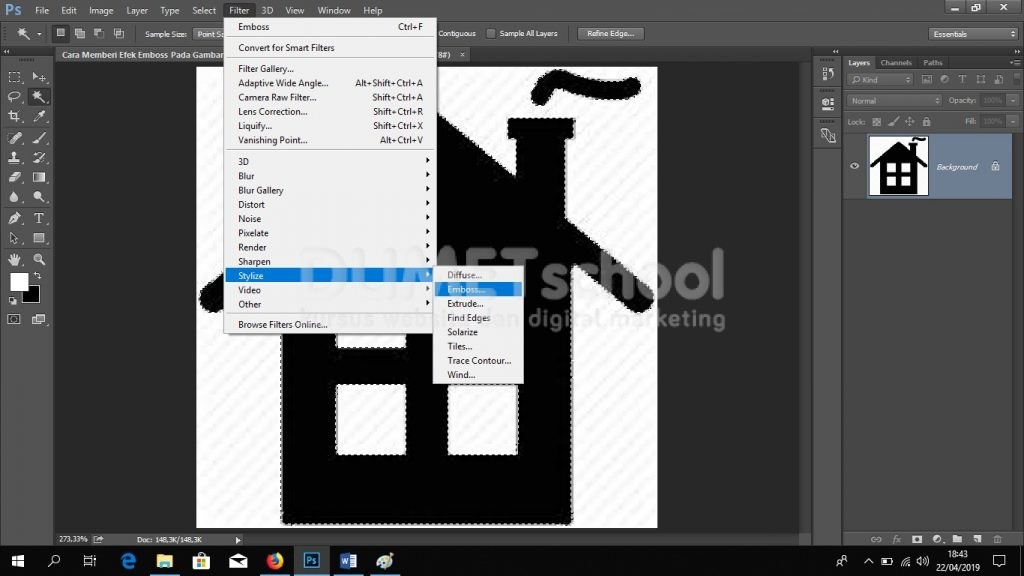This screenshot has height=576, width=1024.
Task: Open the Layer menu
Action: (136, 10)
